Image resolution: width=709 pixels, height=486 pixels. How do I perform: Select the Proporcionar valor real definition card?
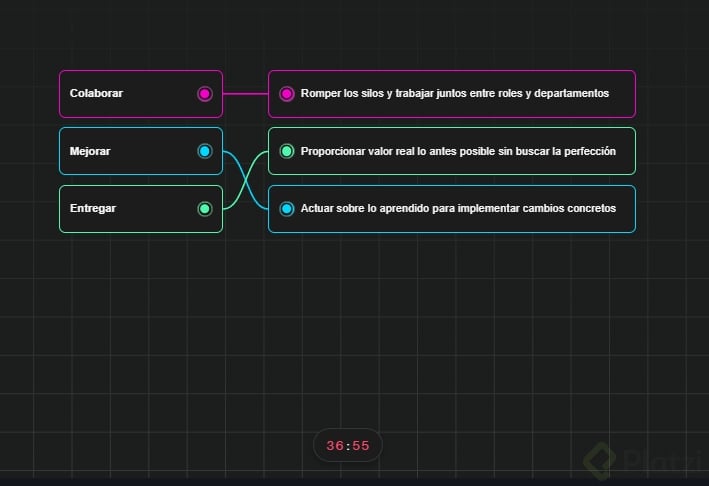coord(452,151)
